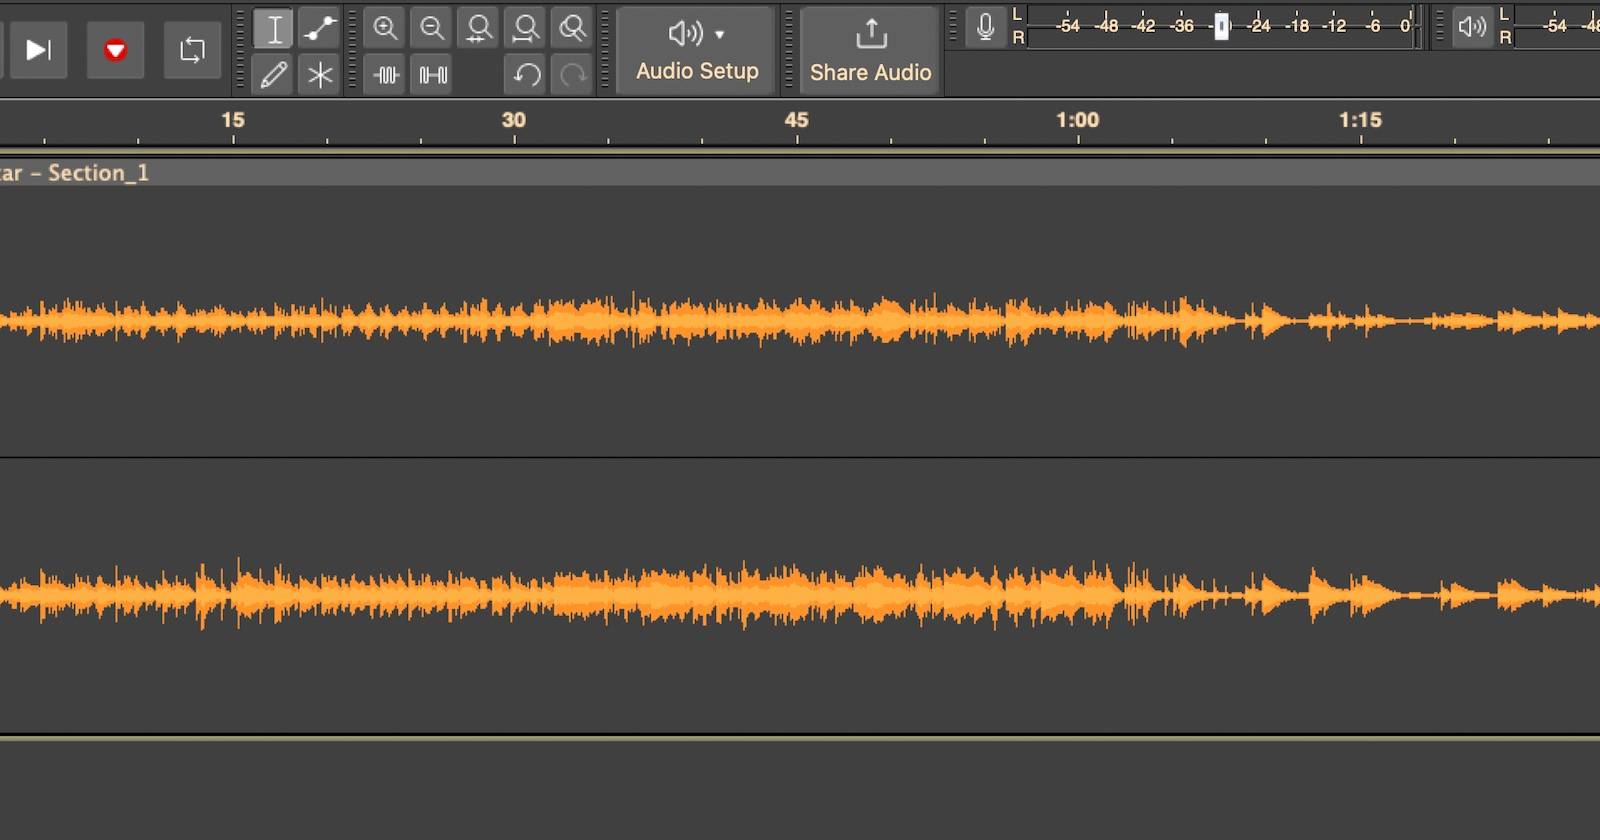Fit selection to window width
Image resolution: width=1600 pixels, height=840 pixels.
coord(479,29)
